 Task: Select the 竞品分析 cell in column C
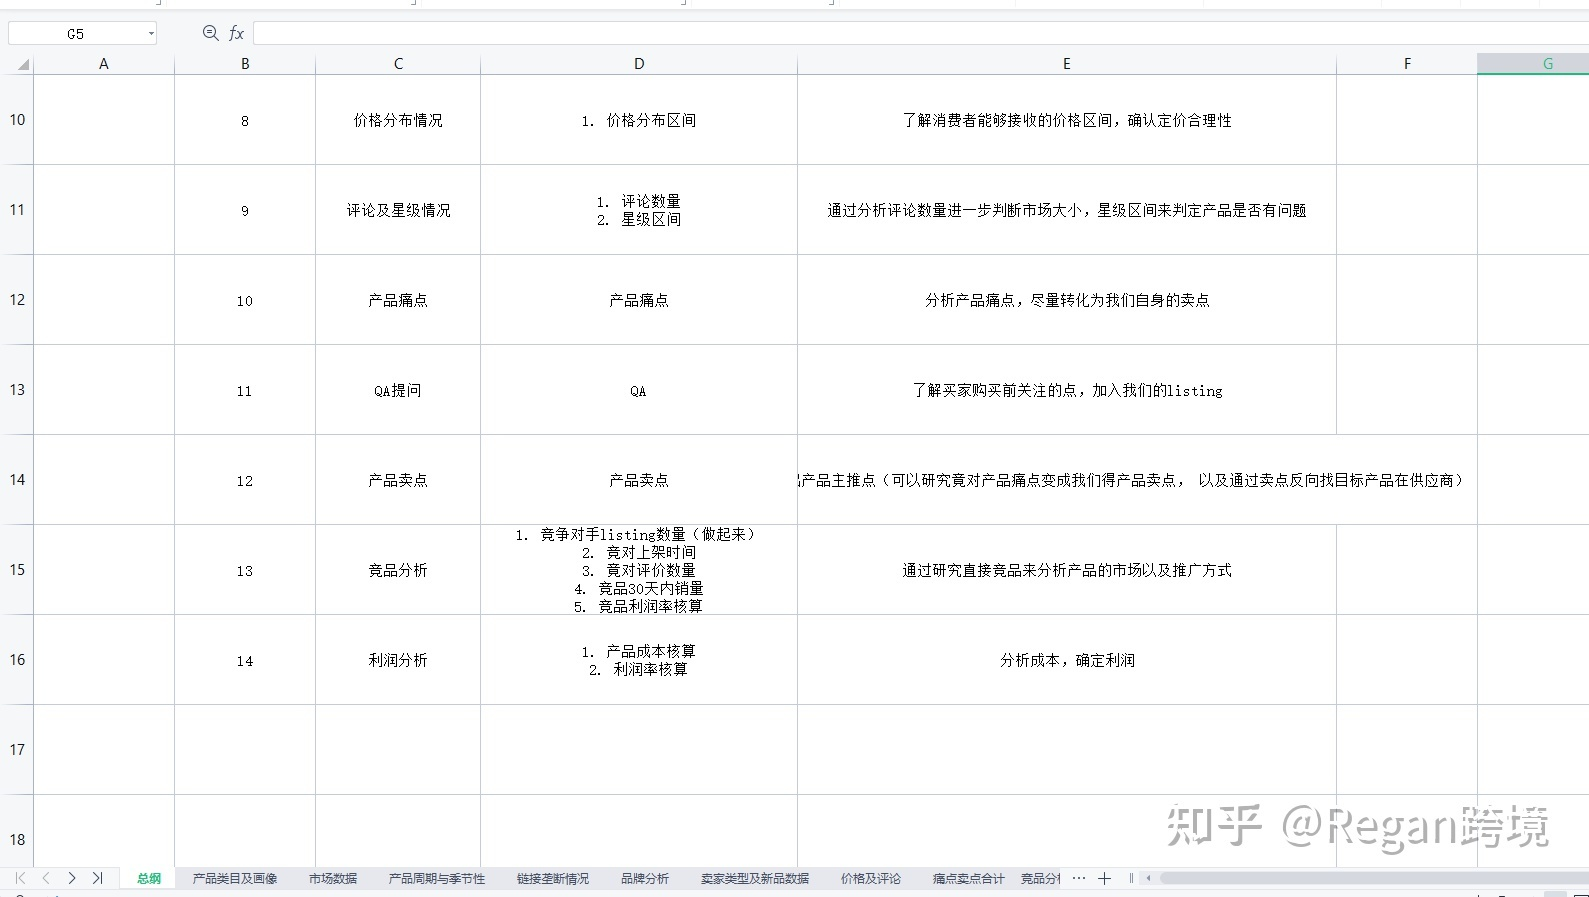coord(397,570)
